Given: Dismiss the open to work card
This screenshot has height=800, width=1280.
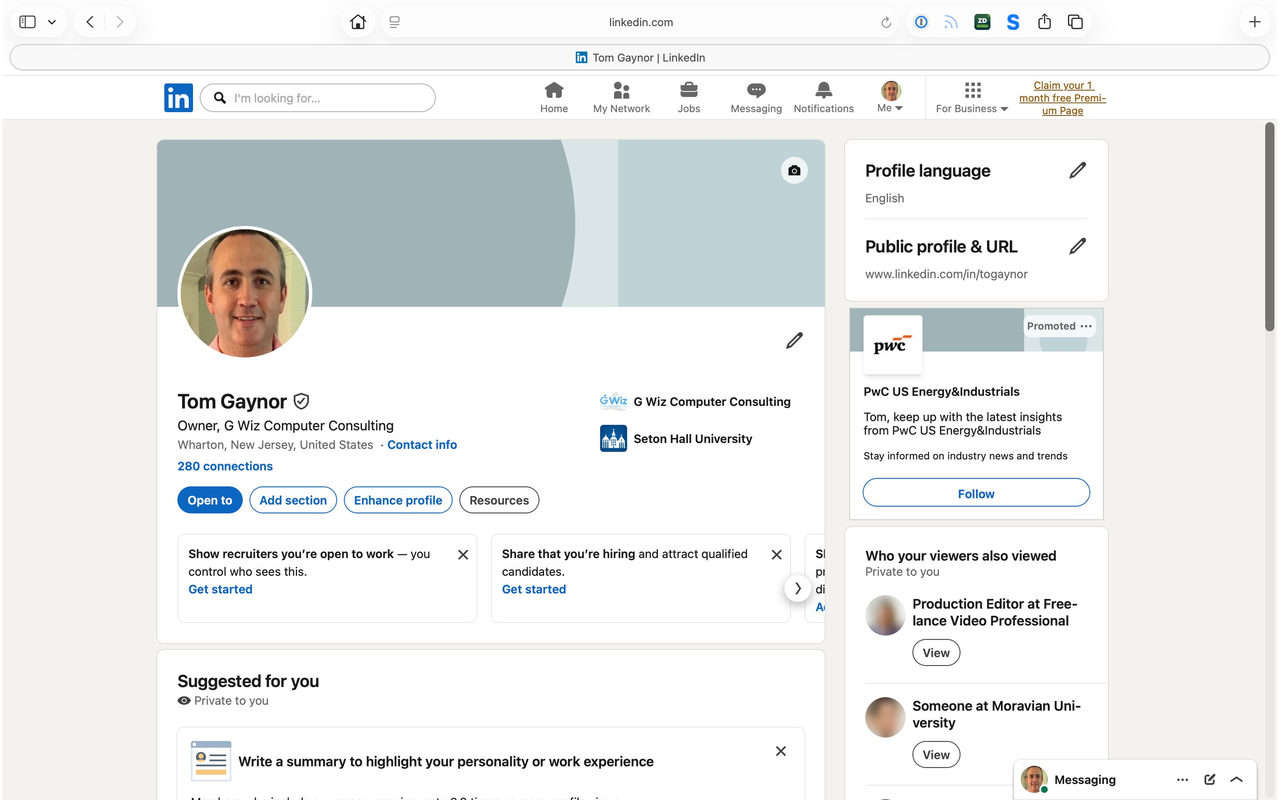Looking at the screenshot, I should 463,555.
